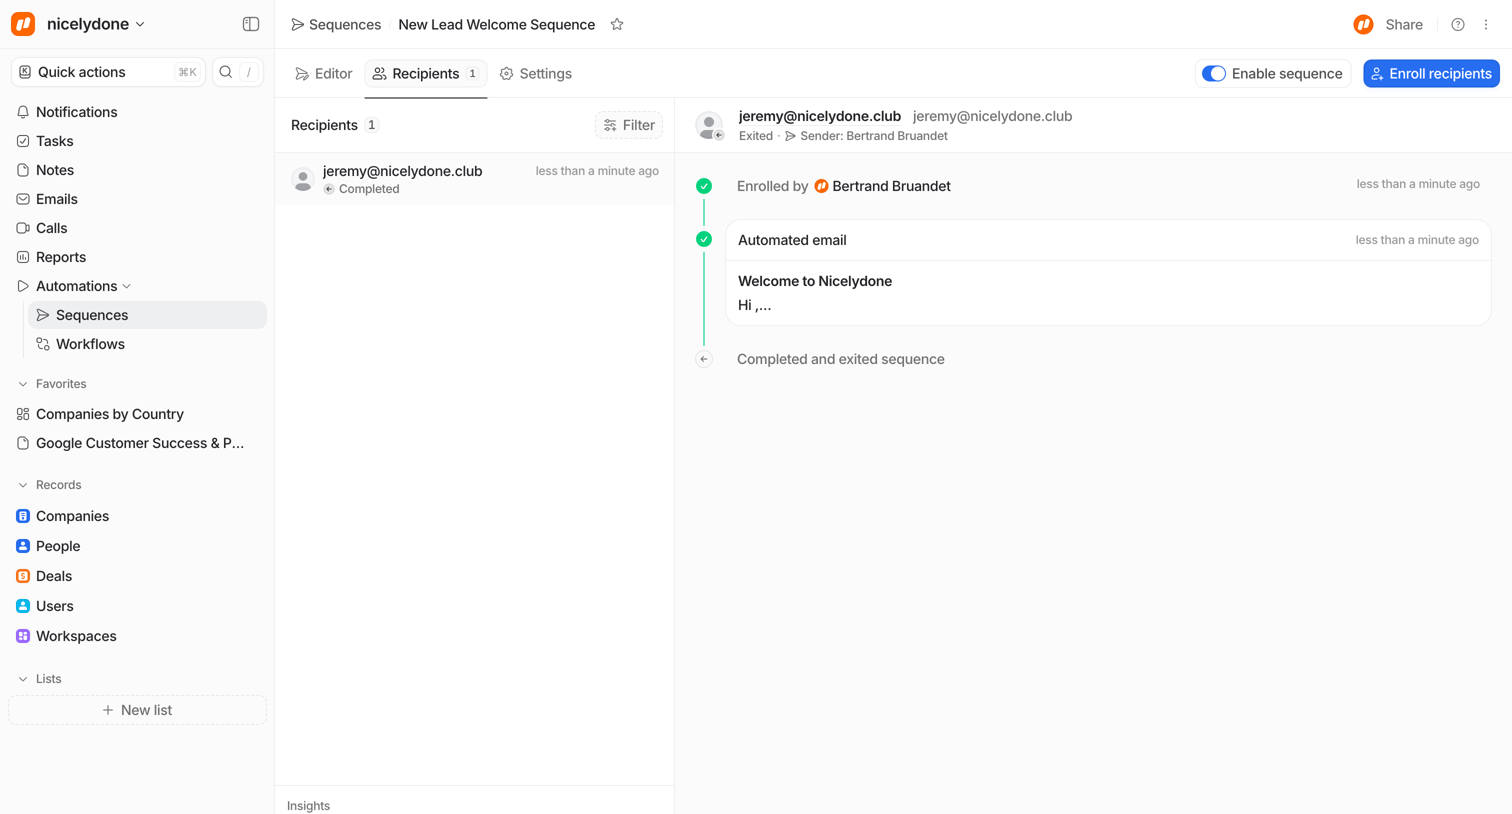This screenshot has height=814, width=1512.
Task: Open Calls in the sidebar
Action: 138,228
